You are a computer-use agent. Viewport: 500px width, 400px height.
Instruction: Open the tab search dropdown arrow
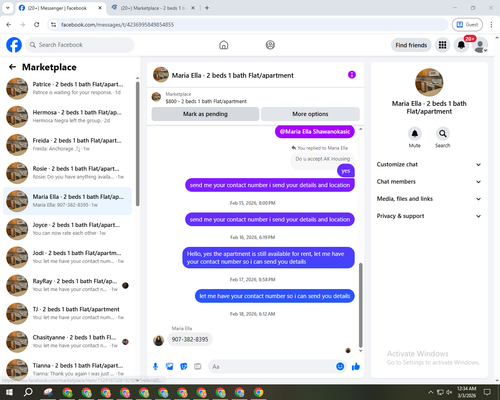(x=8, y=8)
